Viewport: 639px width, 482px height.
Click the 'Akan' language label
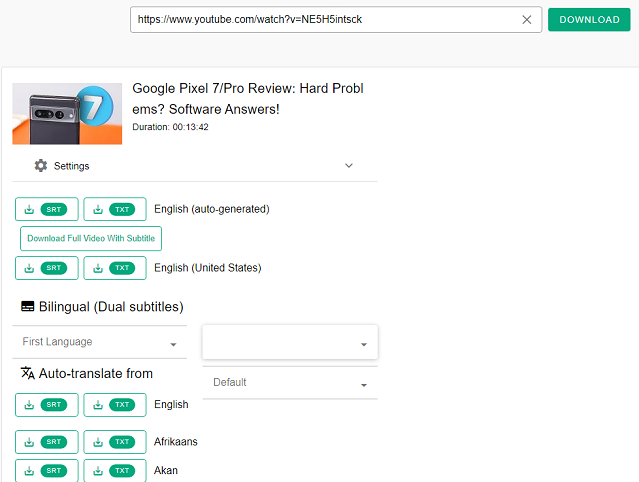(166, 471)
